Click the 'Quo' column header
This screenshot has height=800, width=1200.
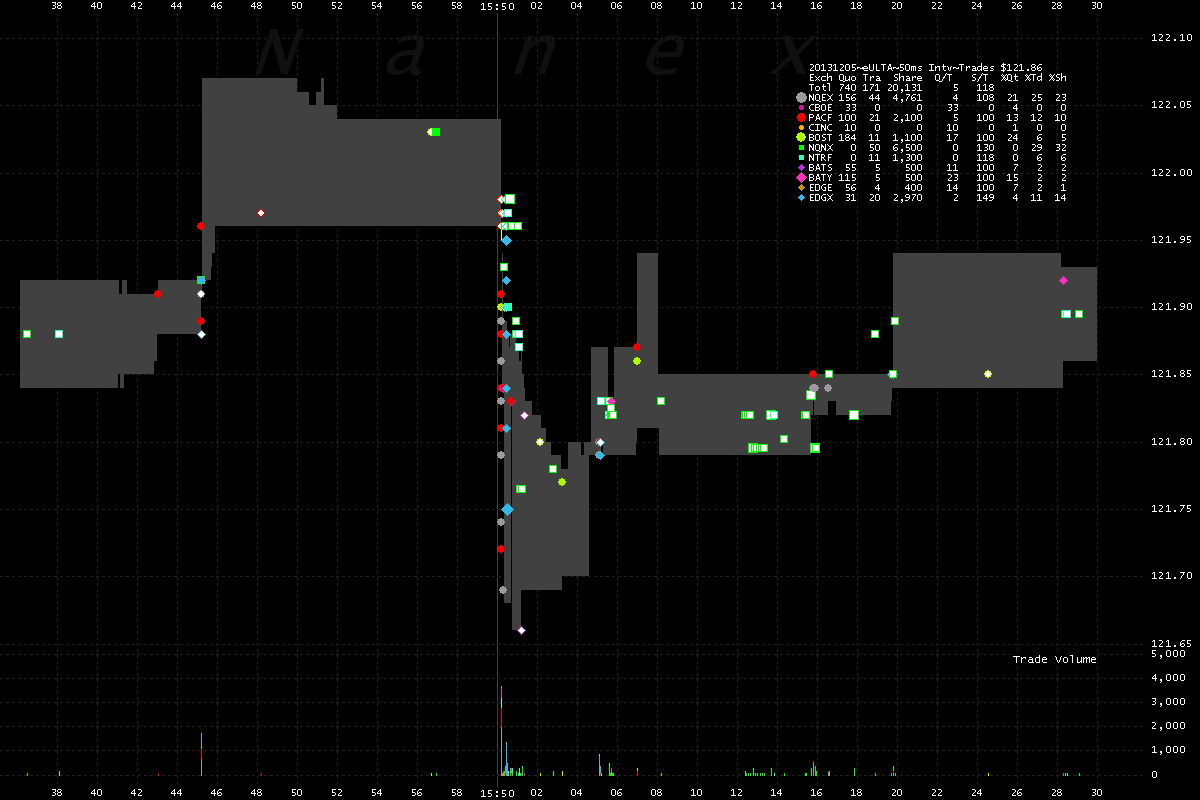pyautogui.click(x=847, y=78)
